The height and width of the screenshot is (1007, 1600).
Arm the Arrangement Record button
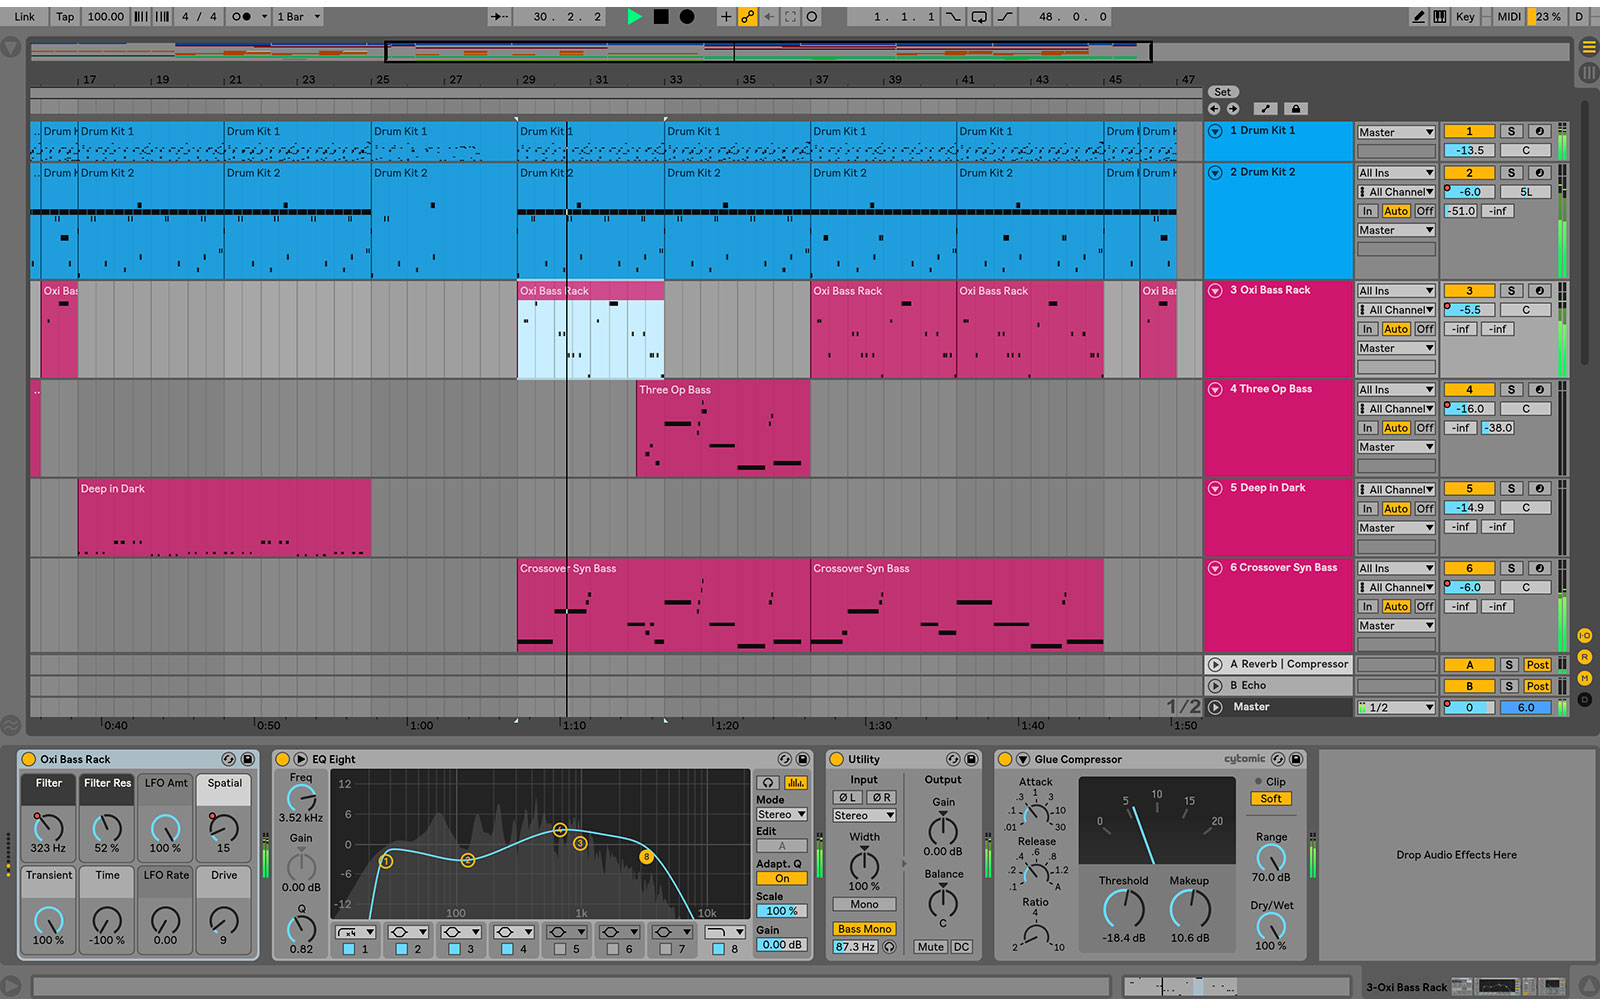click(687, 17)
